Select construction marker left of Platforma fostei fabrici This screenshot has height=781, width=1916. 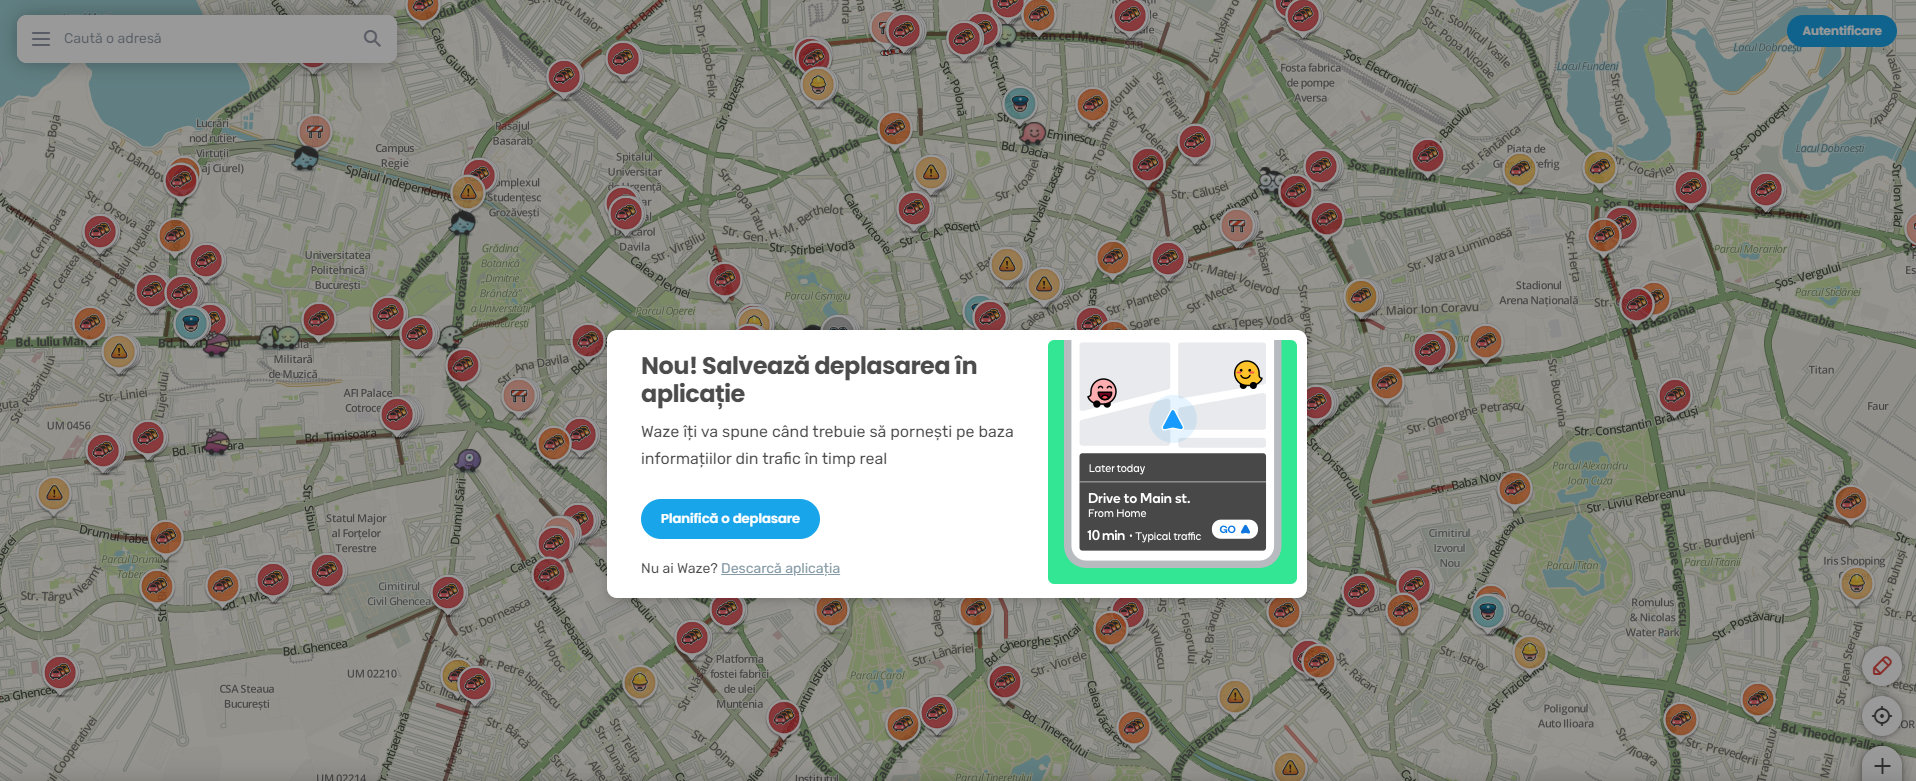(640, 684)
